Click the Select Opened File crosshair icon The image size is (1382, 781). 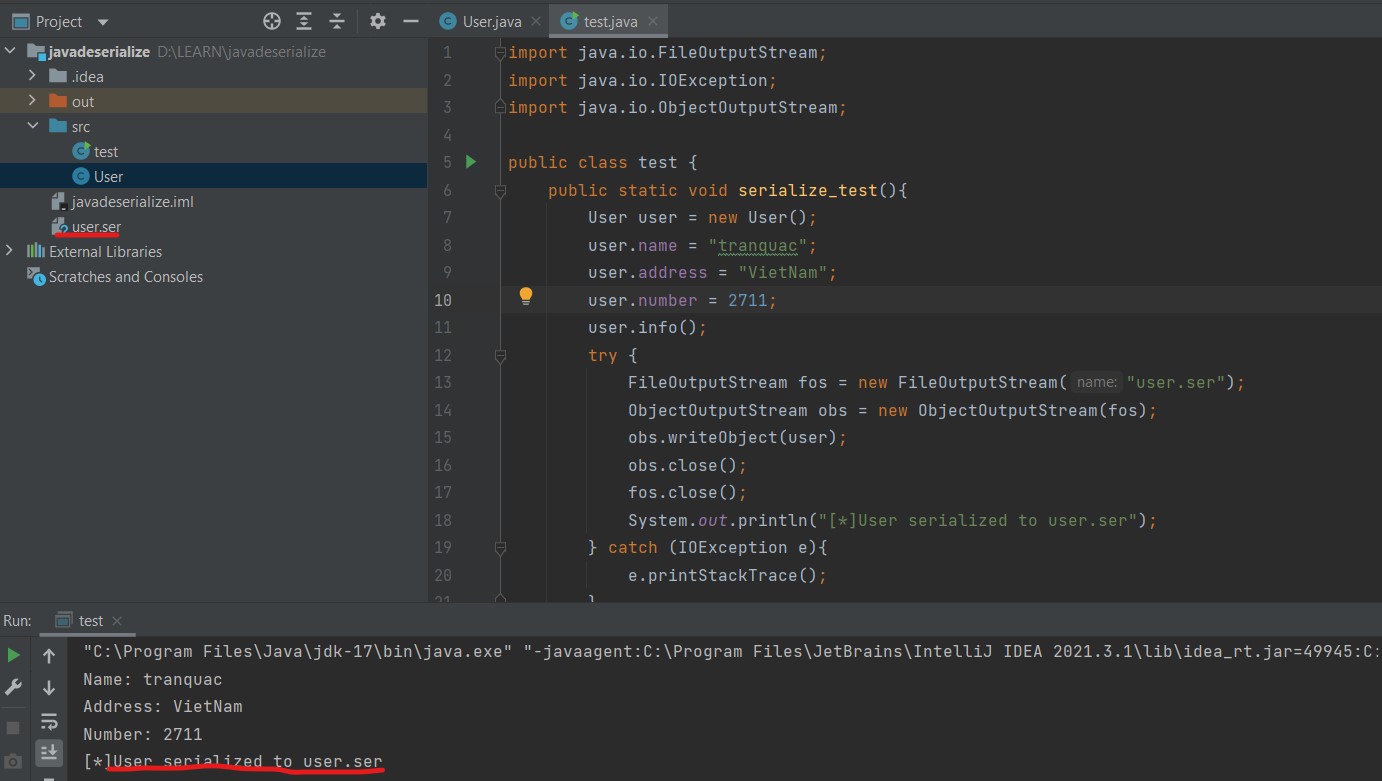(272, 20)
